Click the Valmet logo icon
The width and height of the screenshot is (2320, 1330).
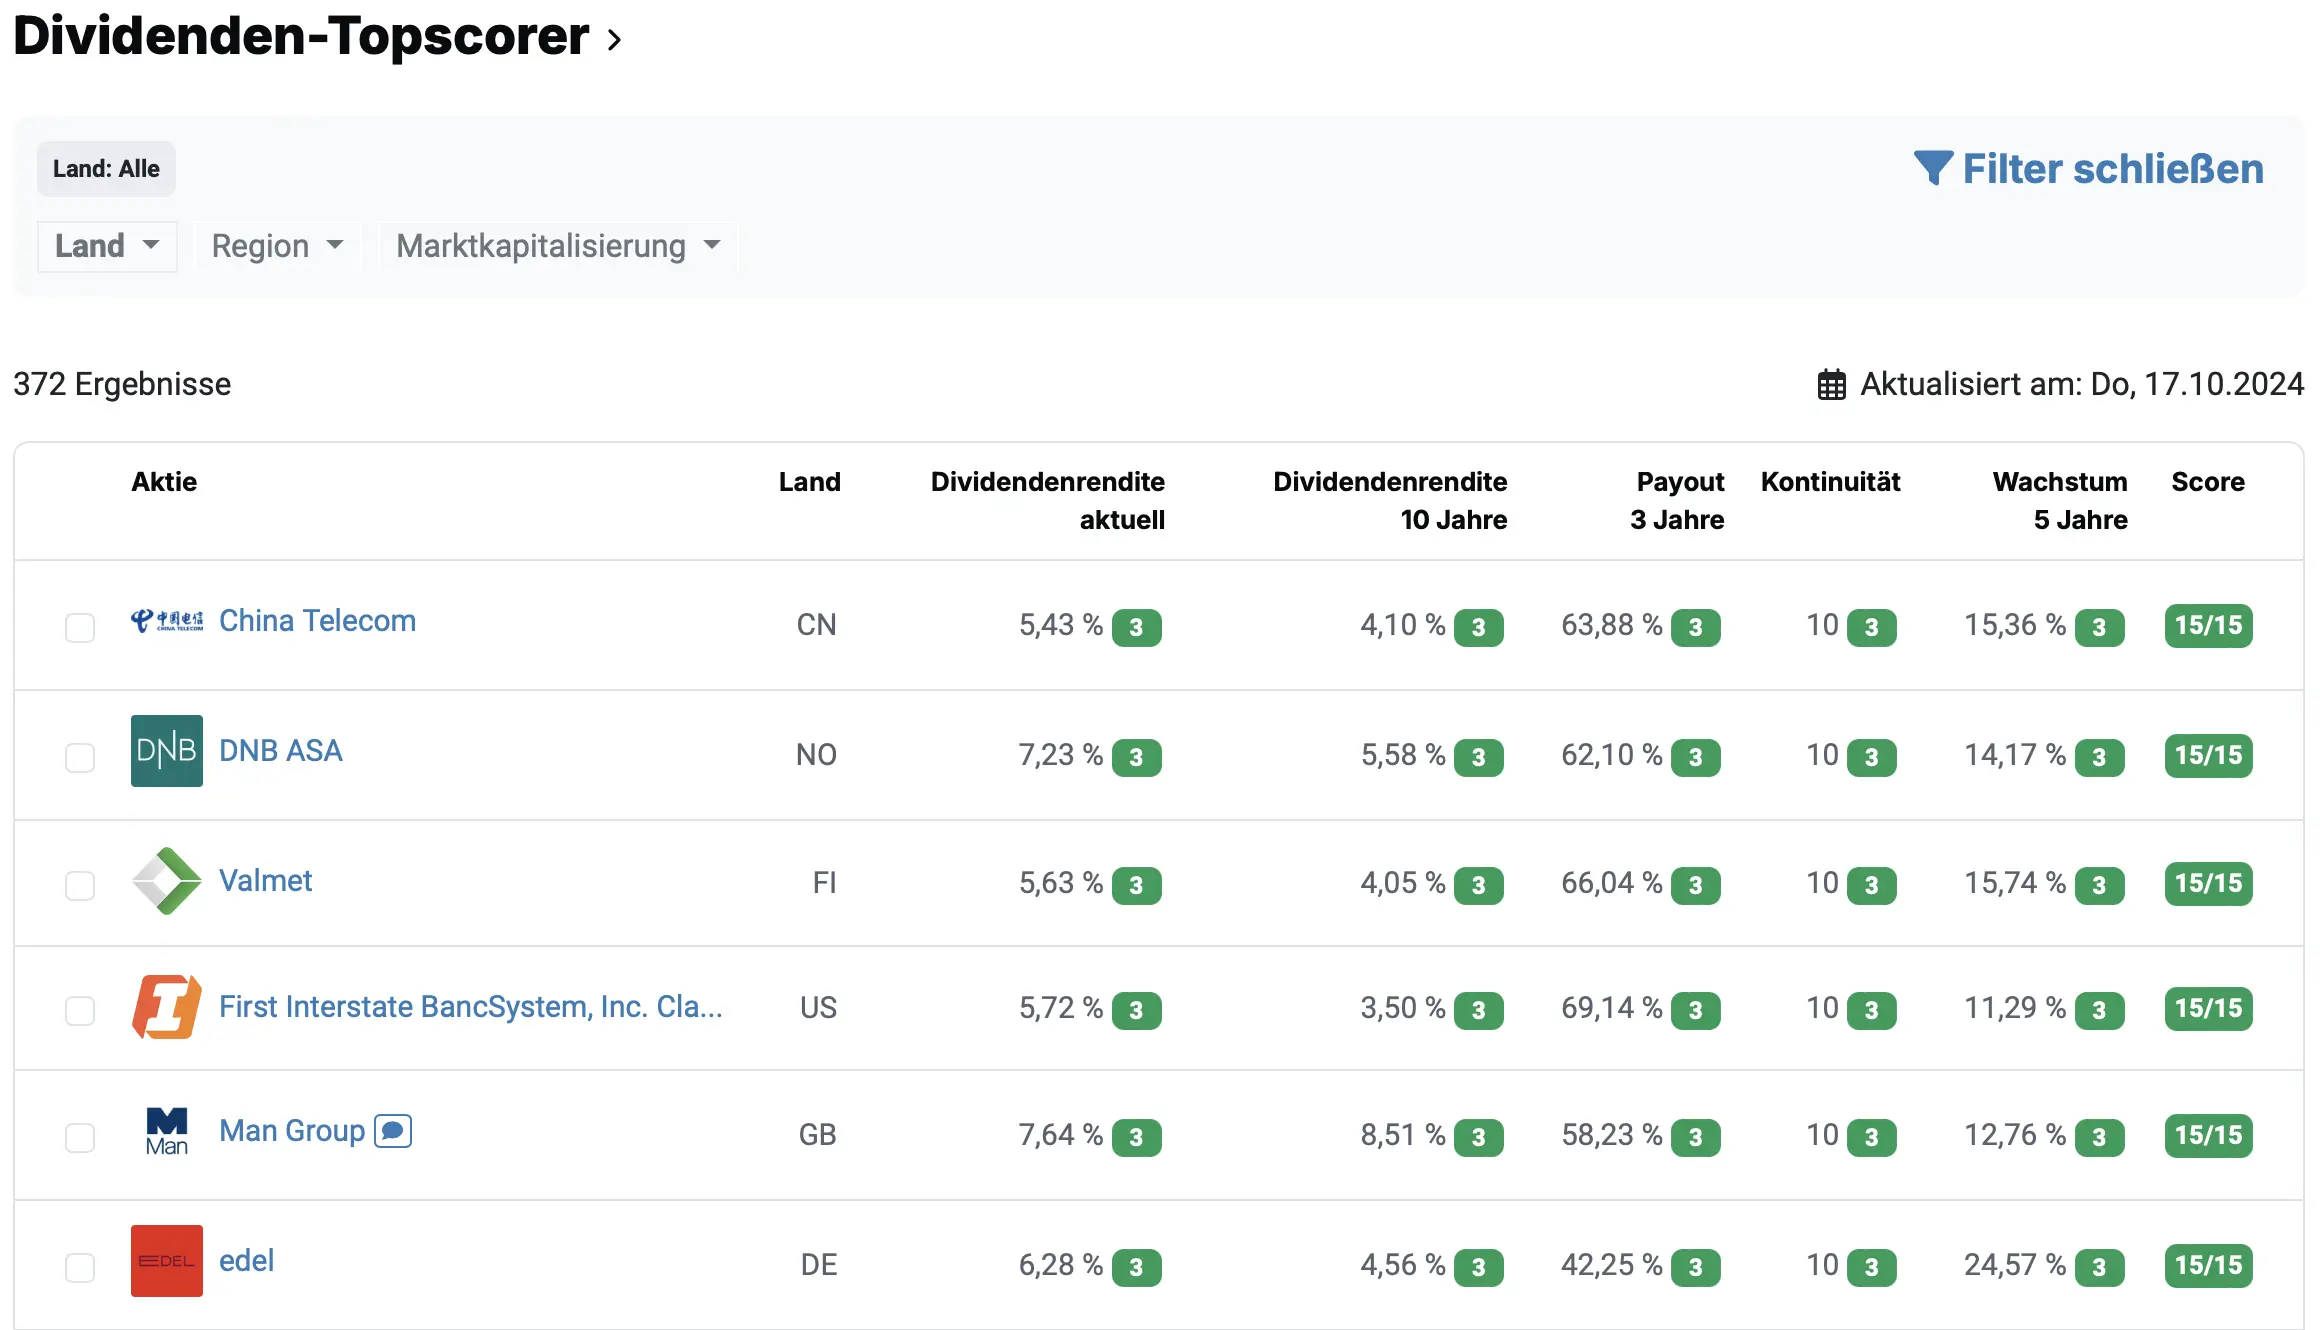click(167, 881)
